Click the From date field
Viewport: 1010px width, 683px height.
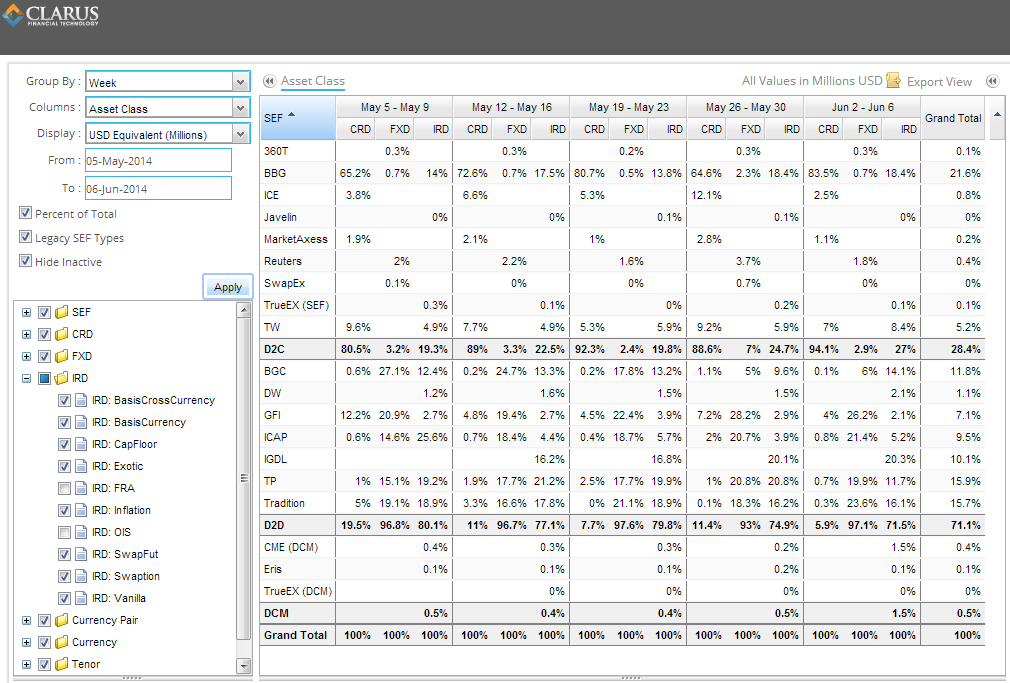158,160
